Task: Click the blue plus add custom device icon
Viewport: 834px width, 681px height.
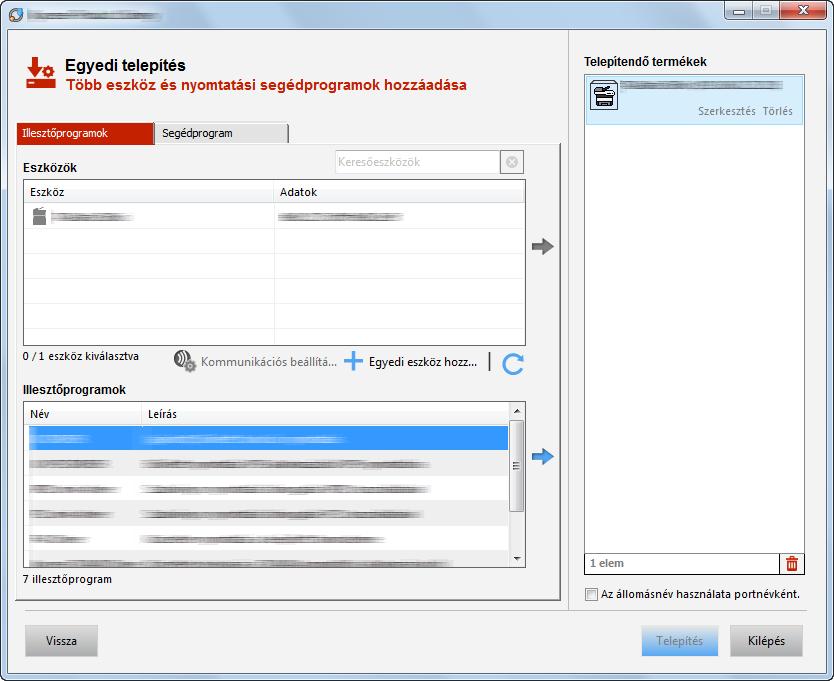Action: 353,361
